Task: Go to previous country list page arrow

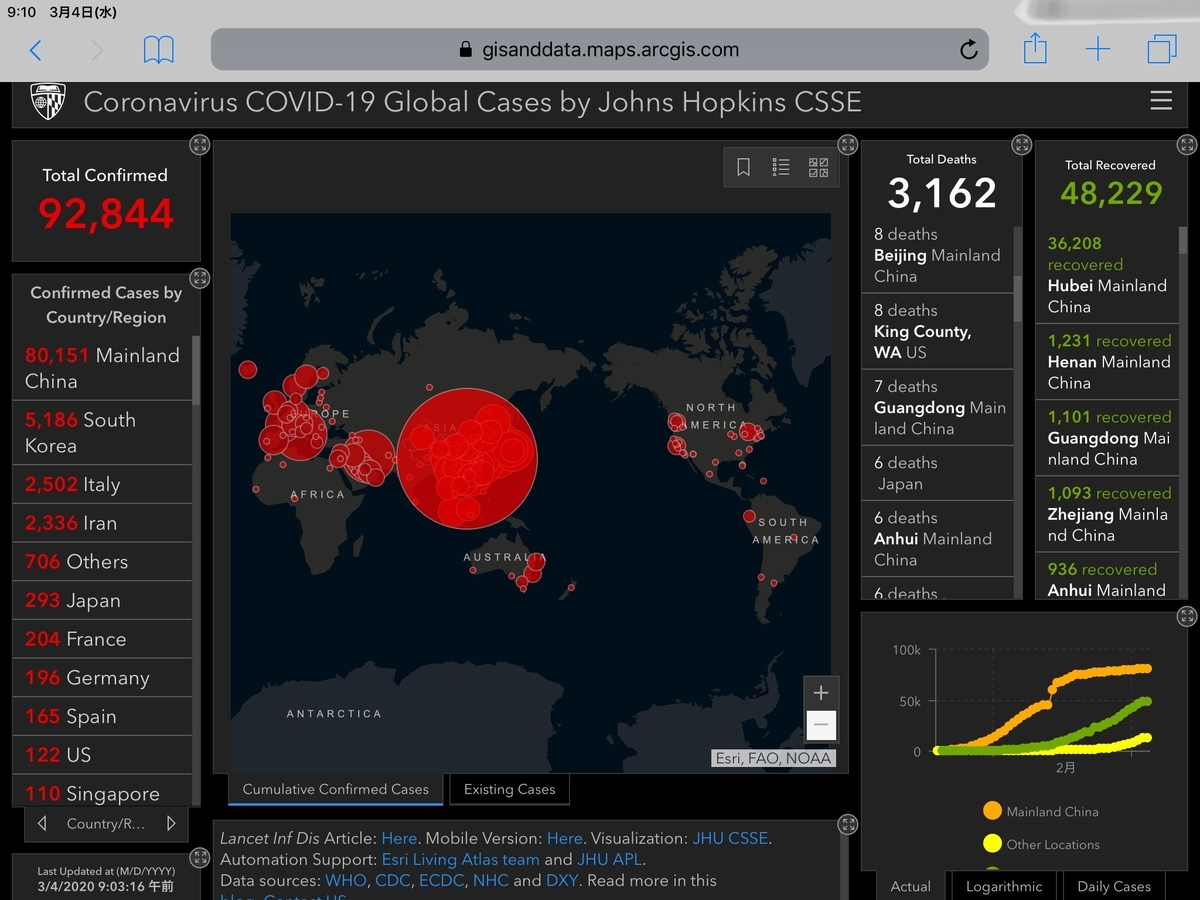Action: click(x=42, y=824)
